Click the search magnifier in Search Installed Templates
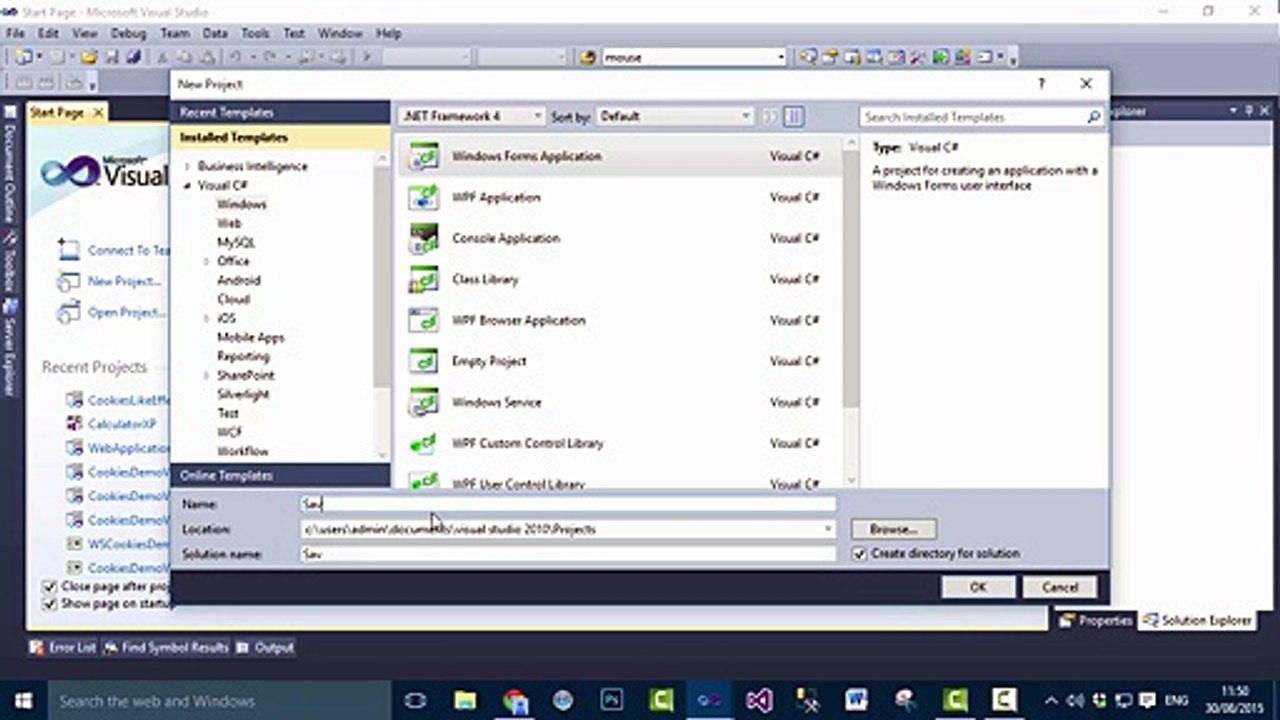The image size is (1280, 720). [x=1094, y=117]
